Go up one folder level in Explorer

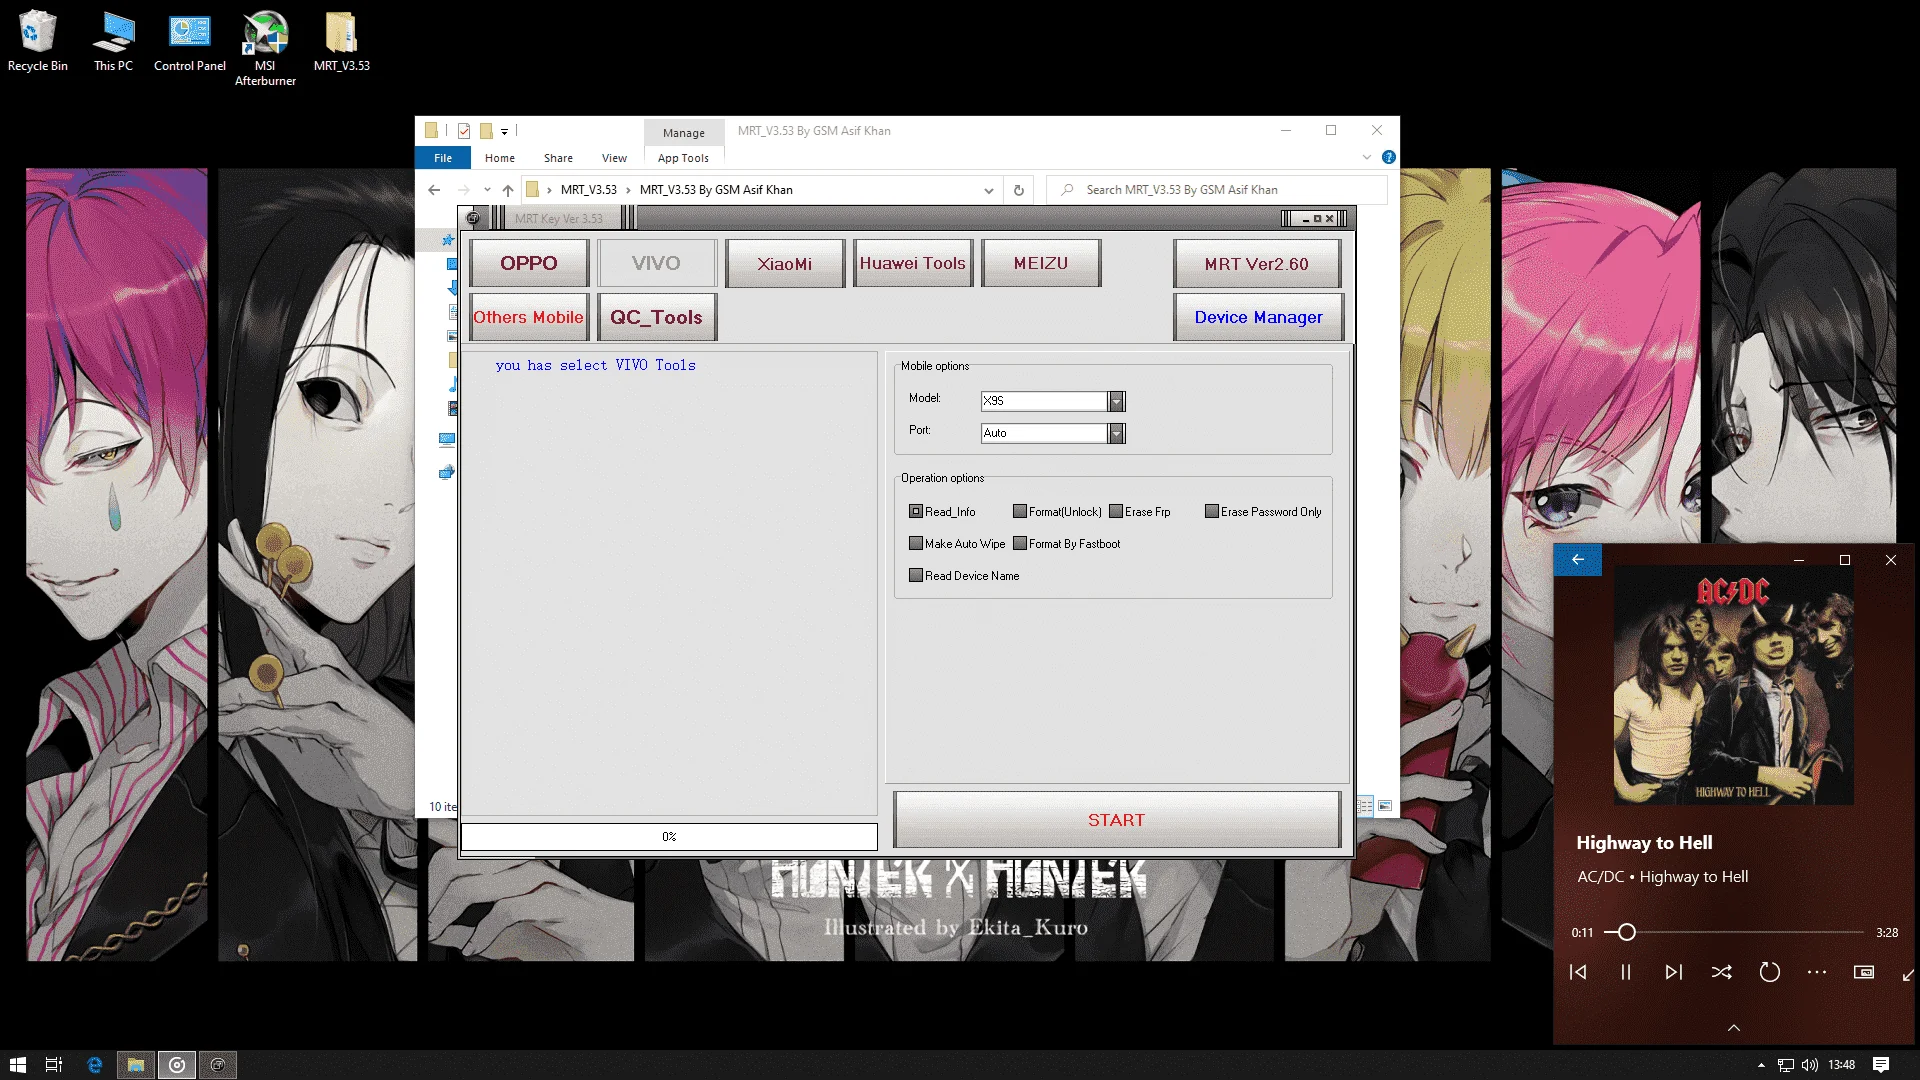[508, 190]
